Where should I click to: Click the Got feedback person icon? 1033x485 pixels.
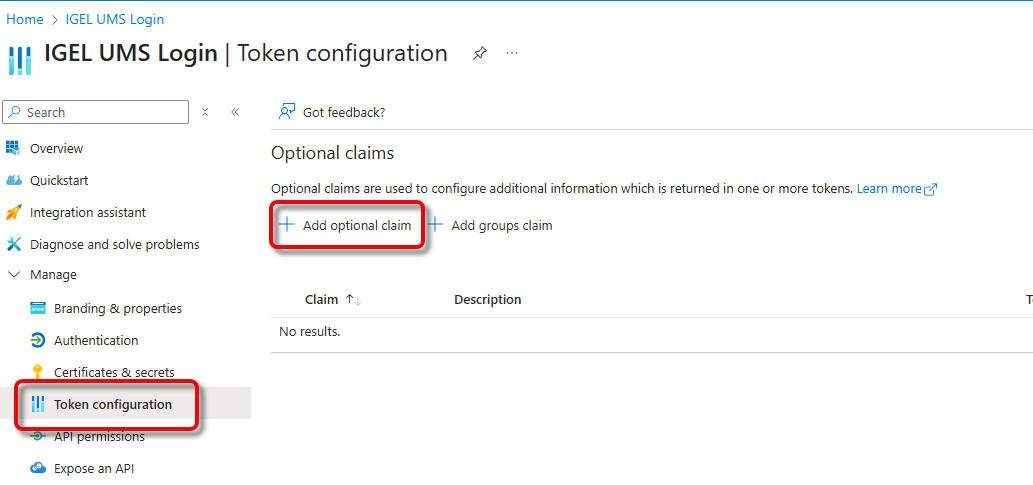point(287,112)
